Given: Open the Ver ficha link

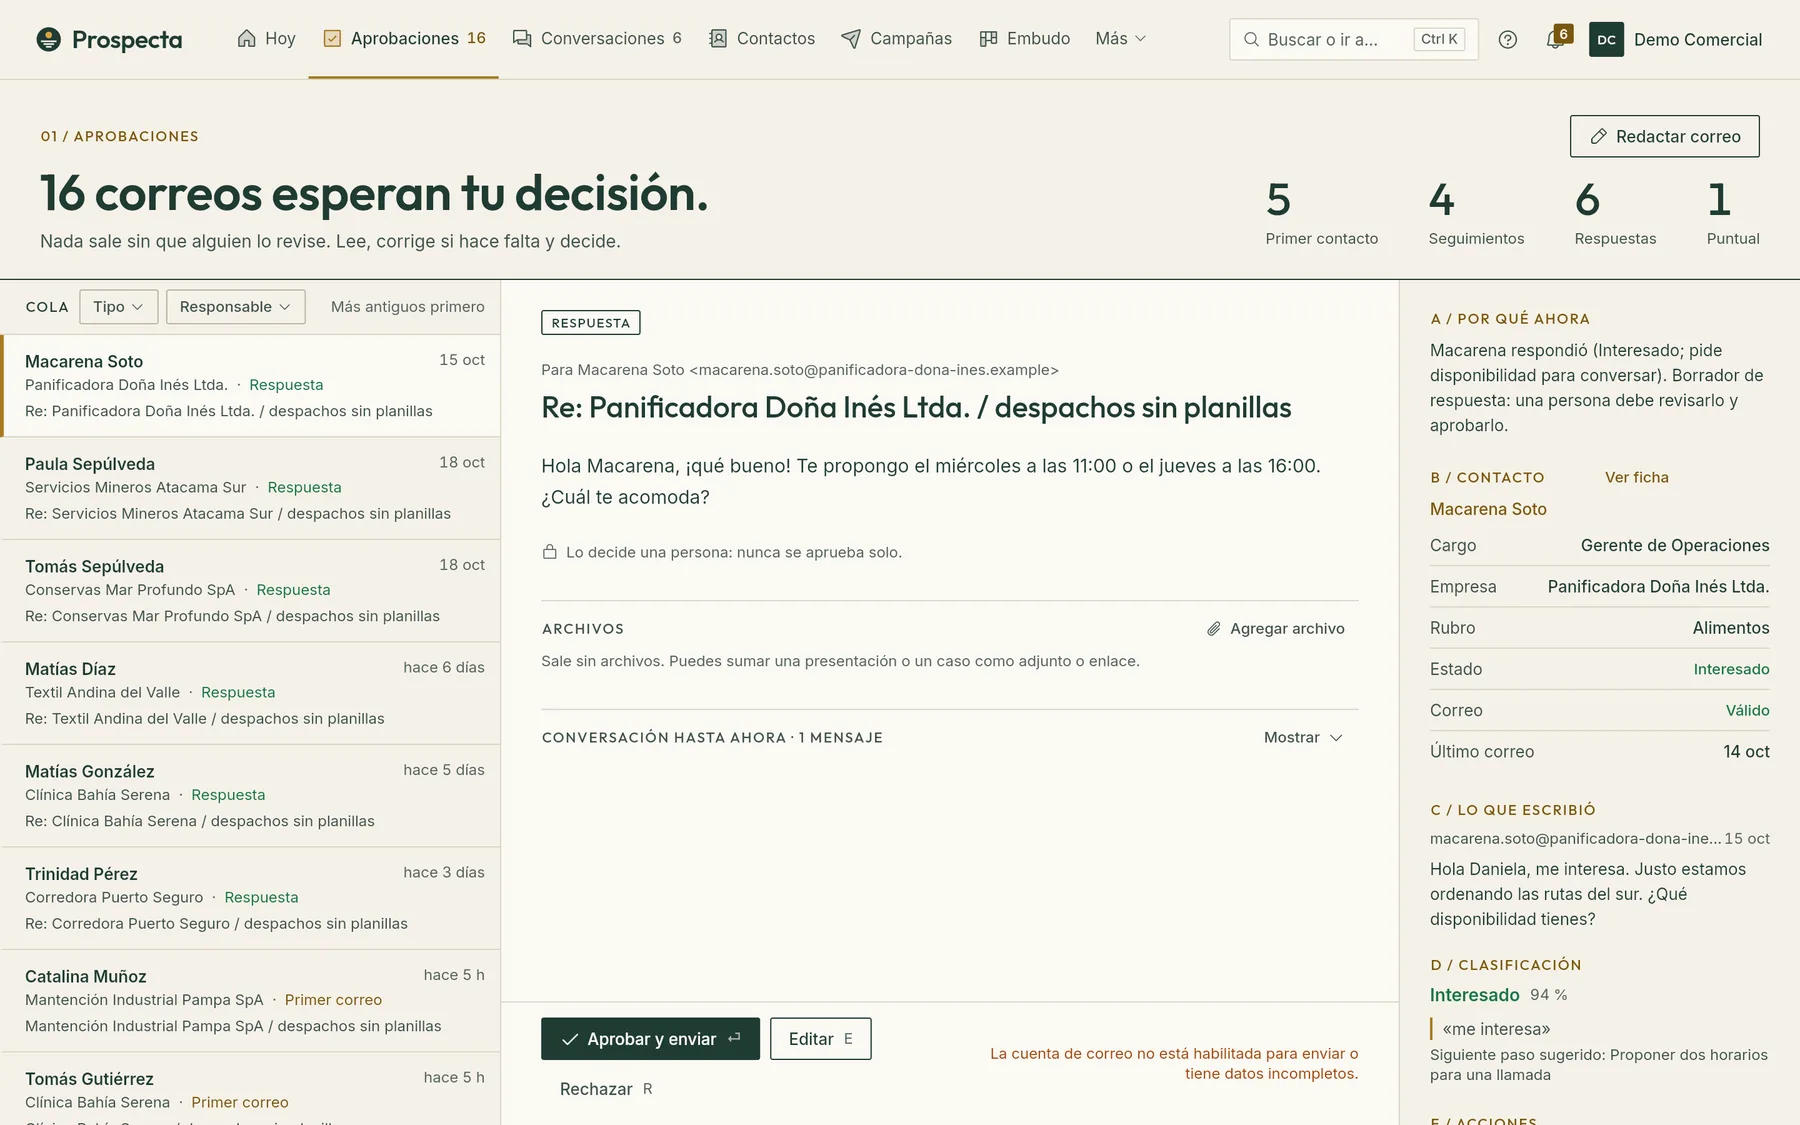Looking at the screenshot, I should [x=1636, y=477].
